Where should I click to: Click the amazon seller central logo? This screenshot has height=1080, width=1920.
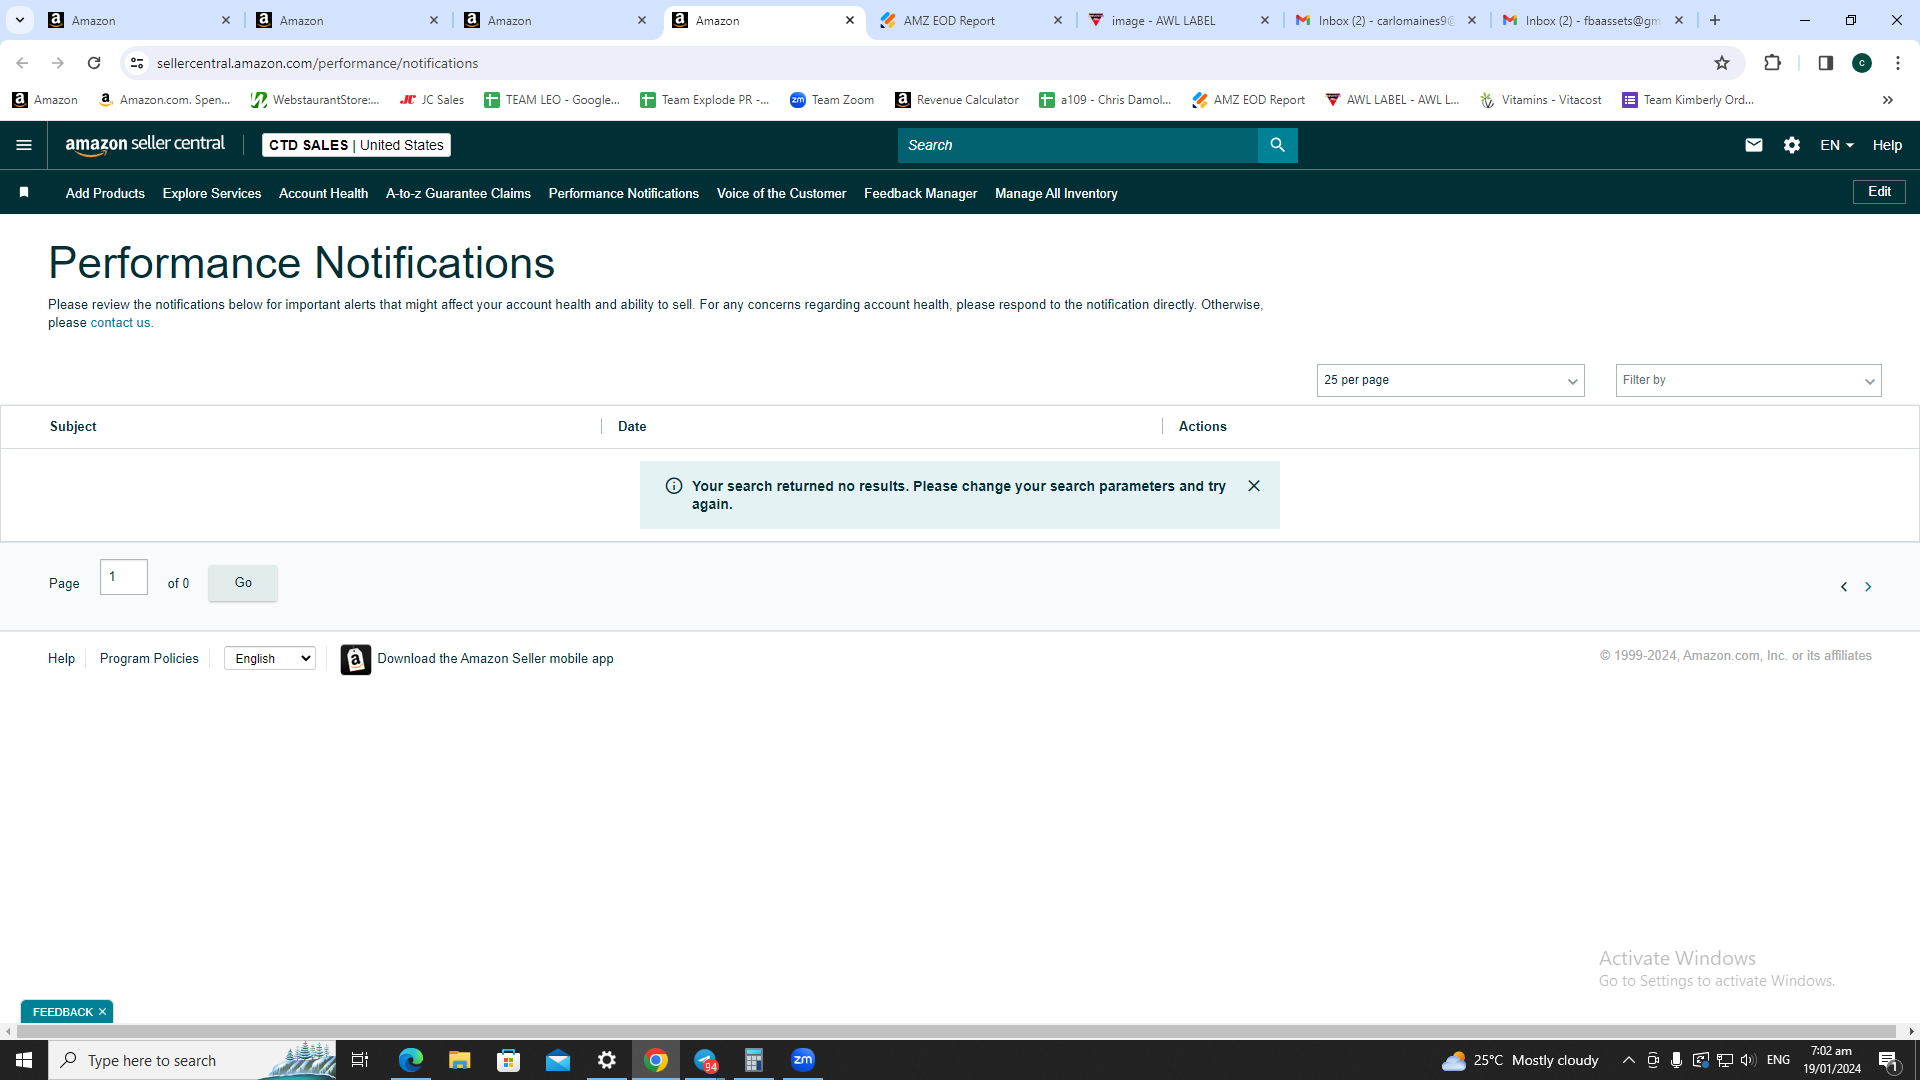145,145
